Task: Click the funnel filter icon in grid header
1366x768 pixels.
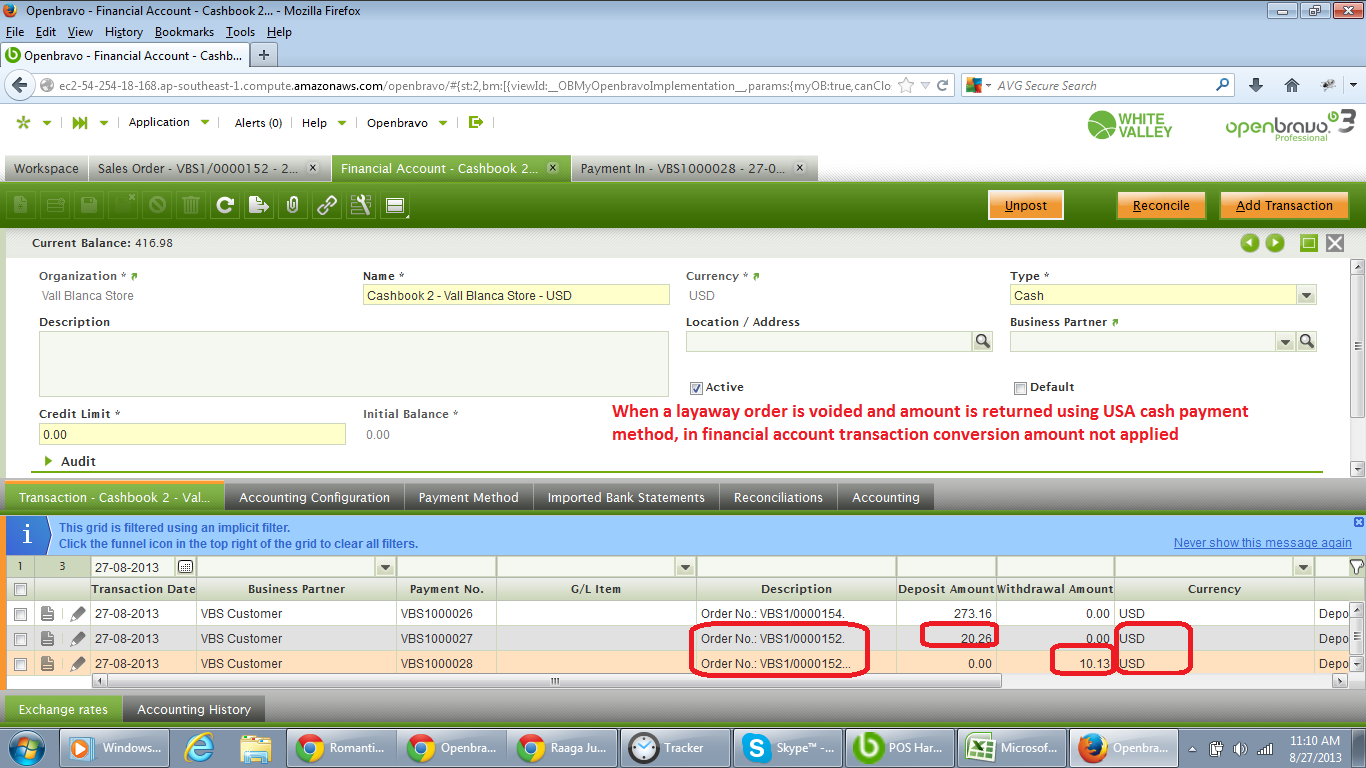Action: (1355, 567)
